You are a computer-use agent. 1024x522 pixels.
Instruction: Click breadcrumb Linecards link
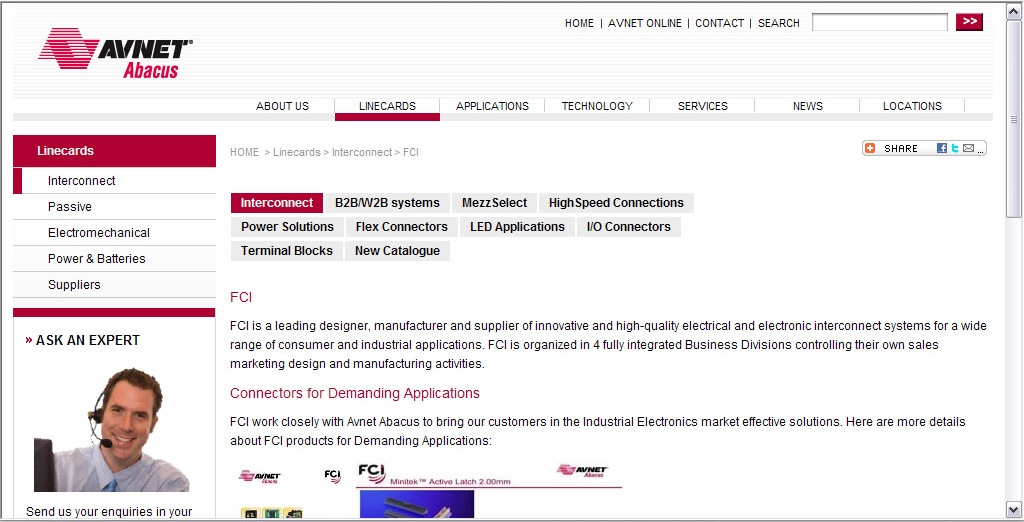pyautogui.click(x=296, y=152)
